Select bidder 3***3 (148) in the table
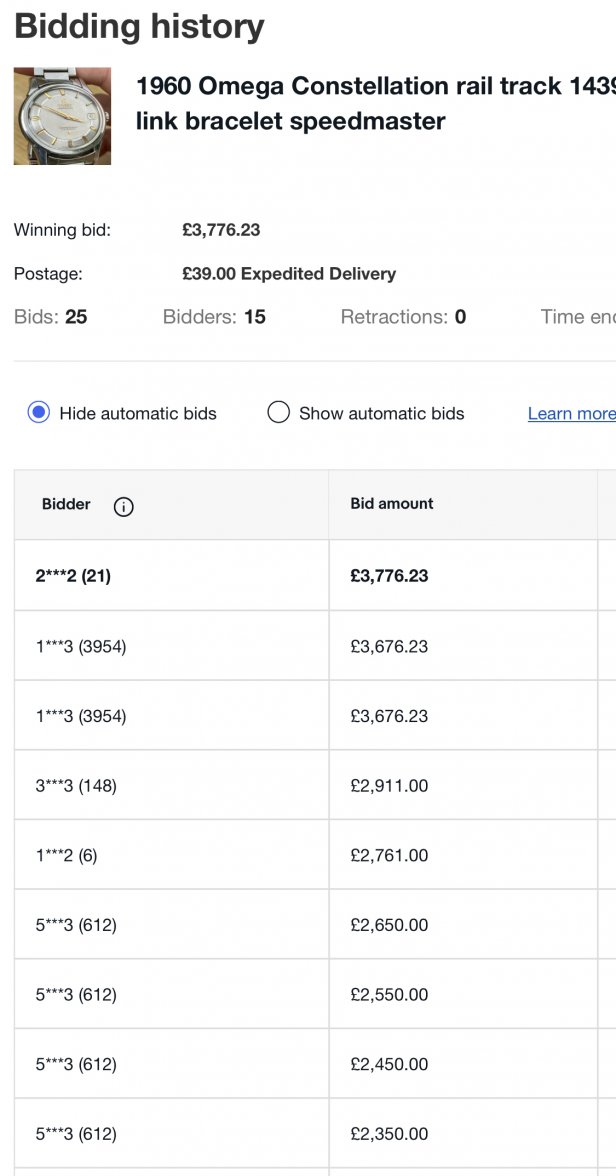Image resolution: width=616 pixels, height=1176 pixels. (76, 786)
